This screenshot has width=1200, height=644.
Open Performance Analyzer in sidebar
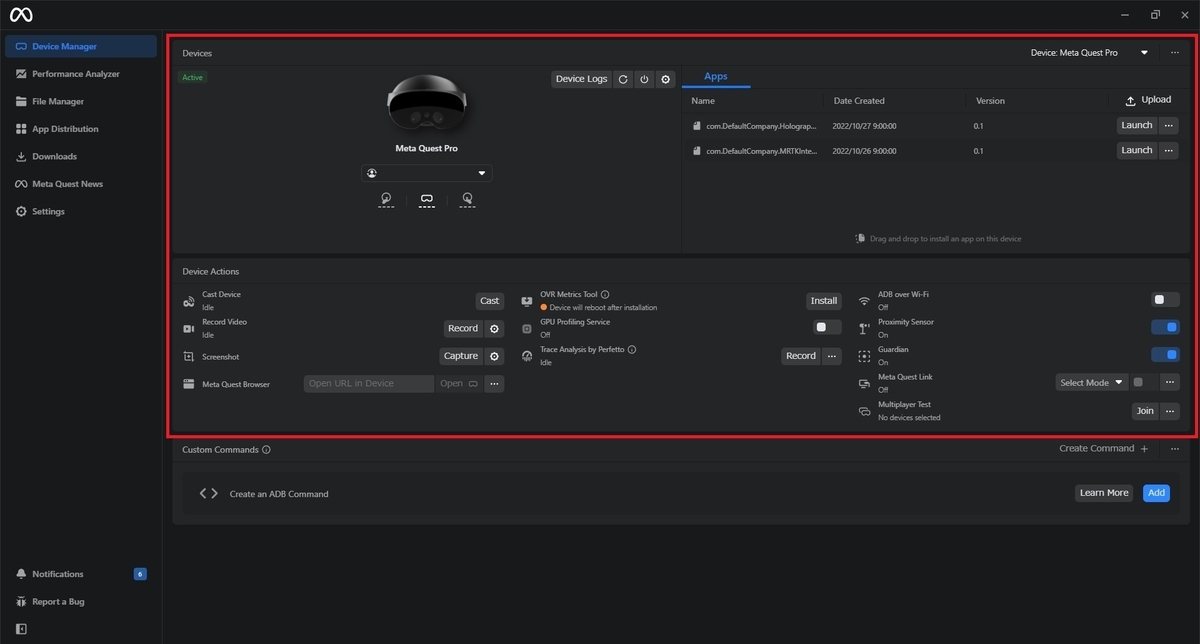[81, 74]
